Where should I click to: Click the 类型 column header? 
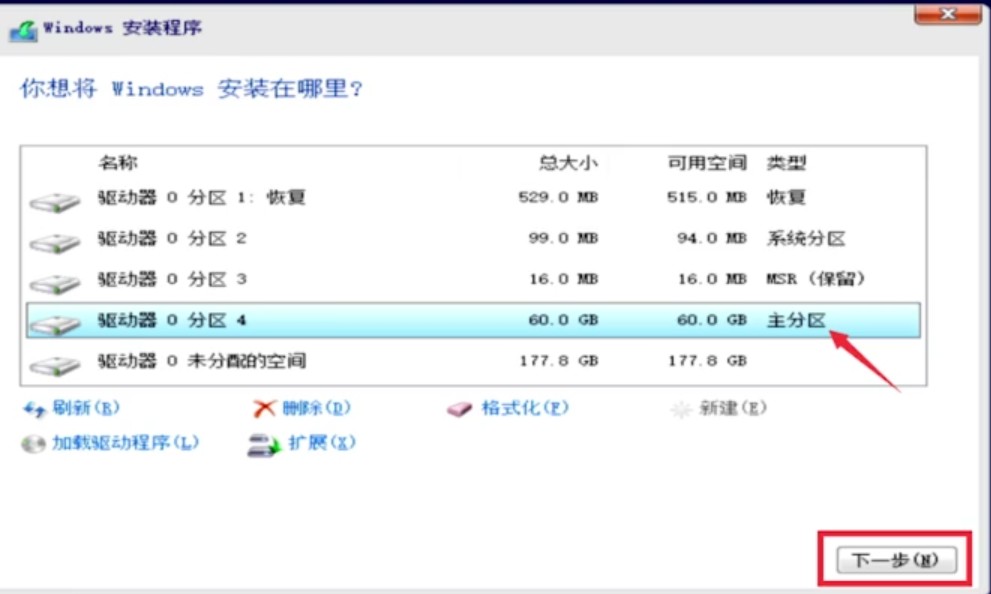pos(786,163)
